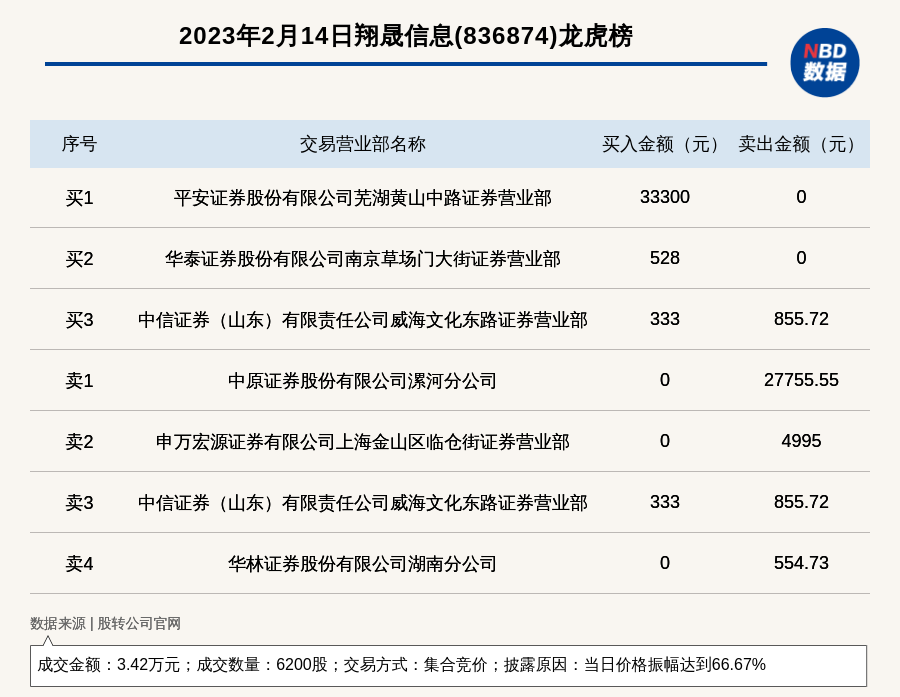900x697 pixels.
Task: Select the 卖3 row label
Action: 79,503
